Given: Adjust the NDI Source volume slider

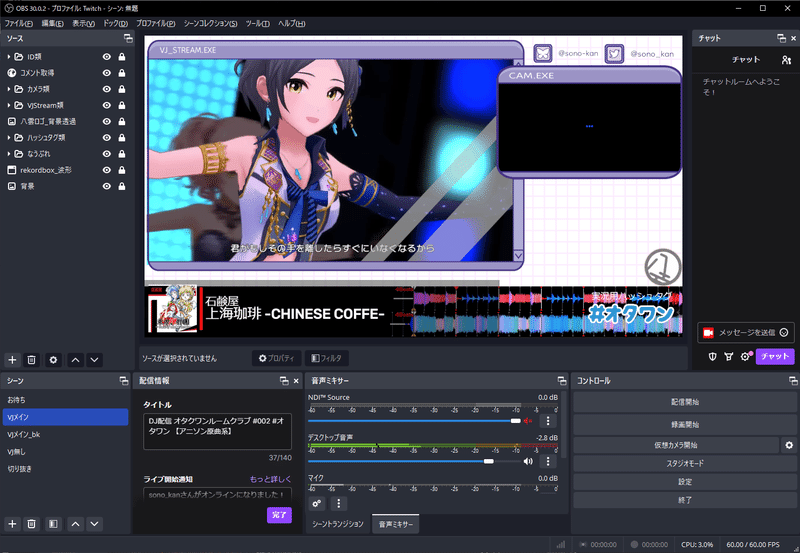Looking at the screenshot, I should click(414, 421).
